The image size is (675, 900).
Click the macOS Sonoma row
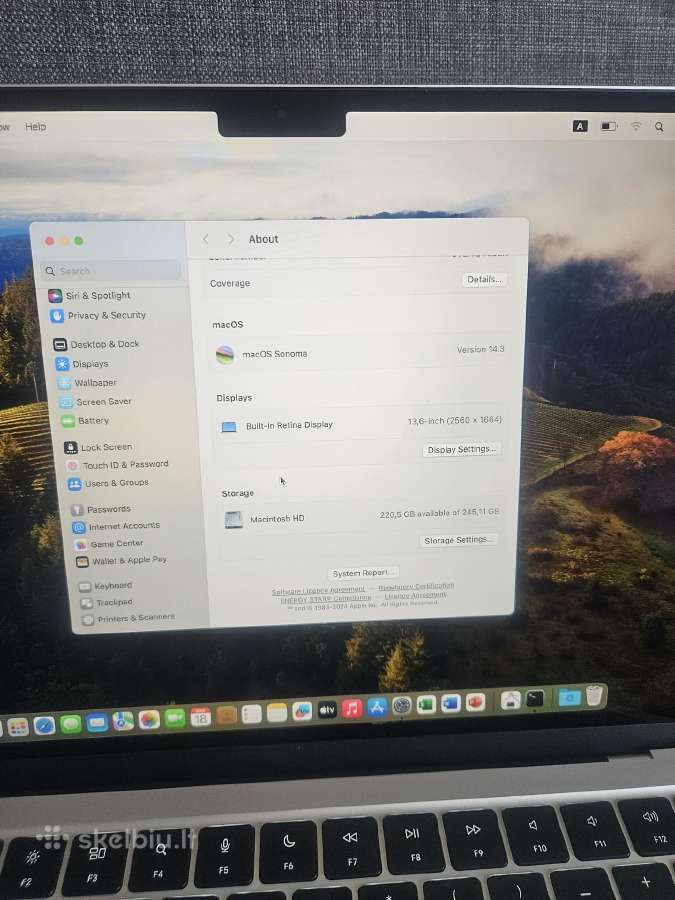pos(360,352)
